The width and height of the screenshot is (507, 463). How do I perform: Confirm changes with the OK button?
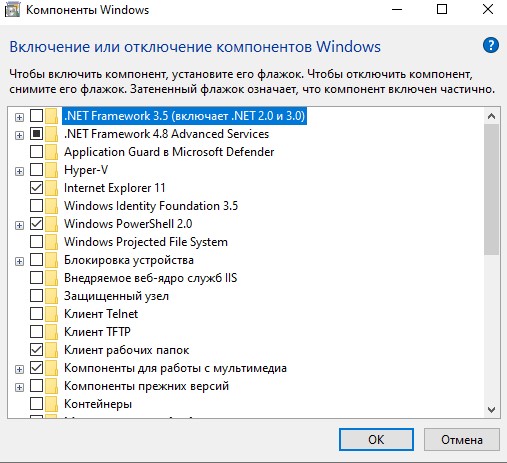click(x=376, y=440)
